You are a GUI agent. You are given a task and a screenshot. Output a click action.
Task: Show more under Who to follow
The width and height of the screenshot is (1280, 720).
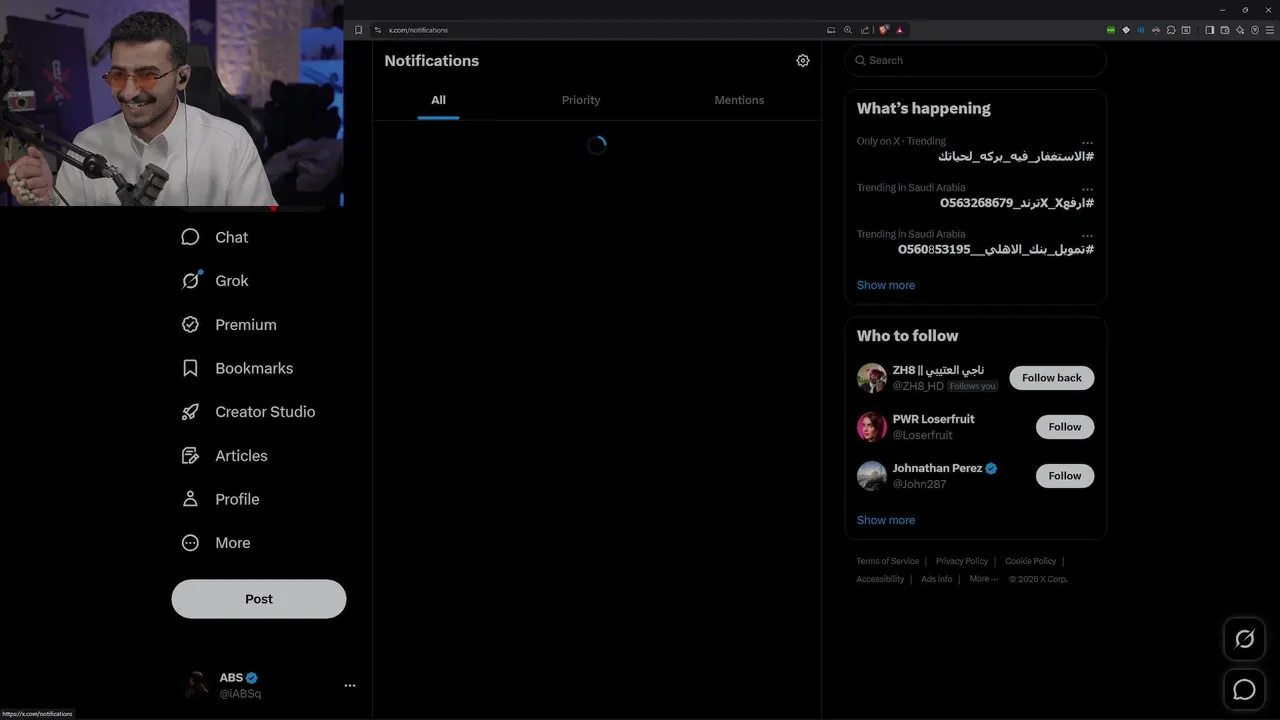coord(886,520)
